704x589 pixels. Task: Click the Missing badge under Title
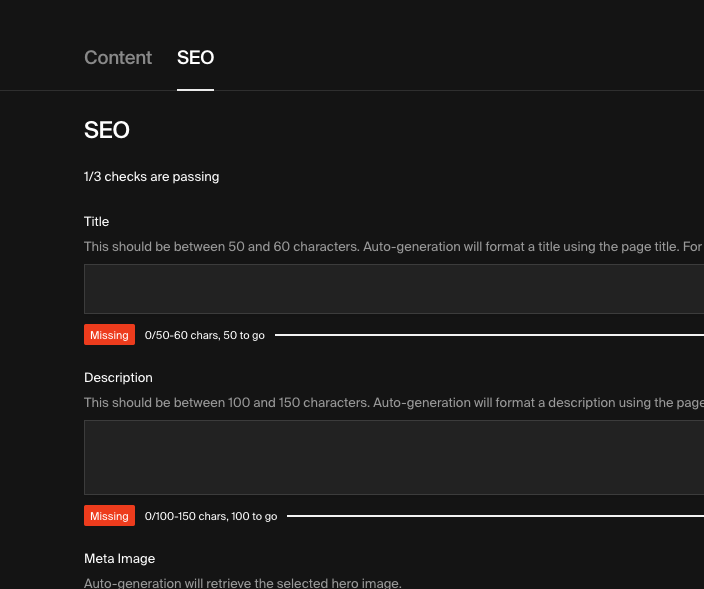[109, 335]
